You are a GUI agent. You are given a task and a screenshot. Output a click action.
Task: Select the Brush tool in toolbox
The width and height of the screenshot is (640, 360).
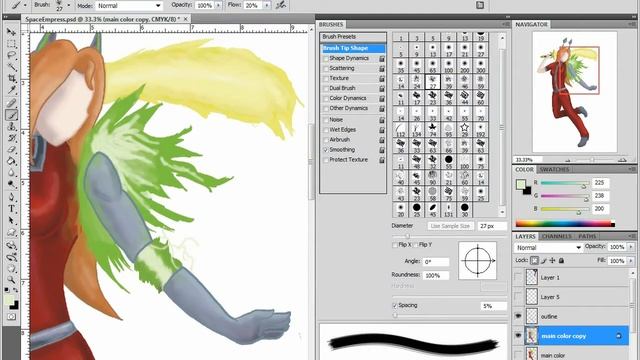pos(11,115)
